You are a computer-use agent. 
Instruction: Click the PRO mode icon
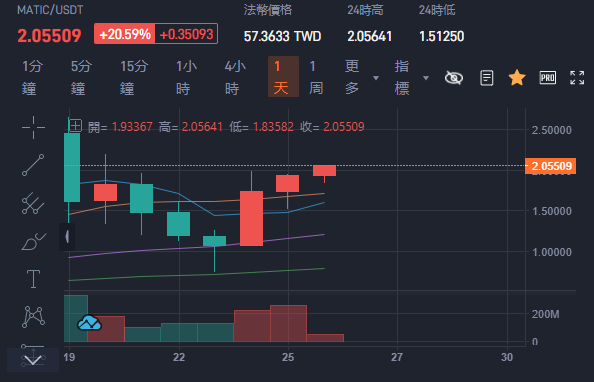coord(547,78)
